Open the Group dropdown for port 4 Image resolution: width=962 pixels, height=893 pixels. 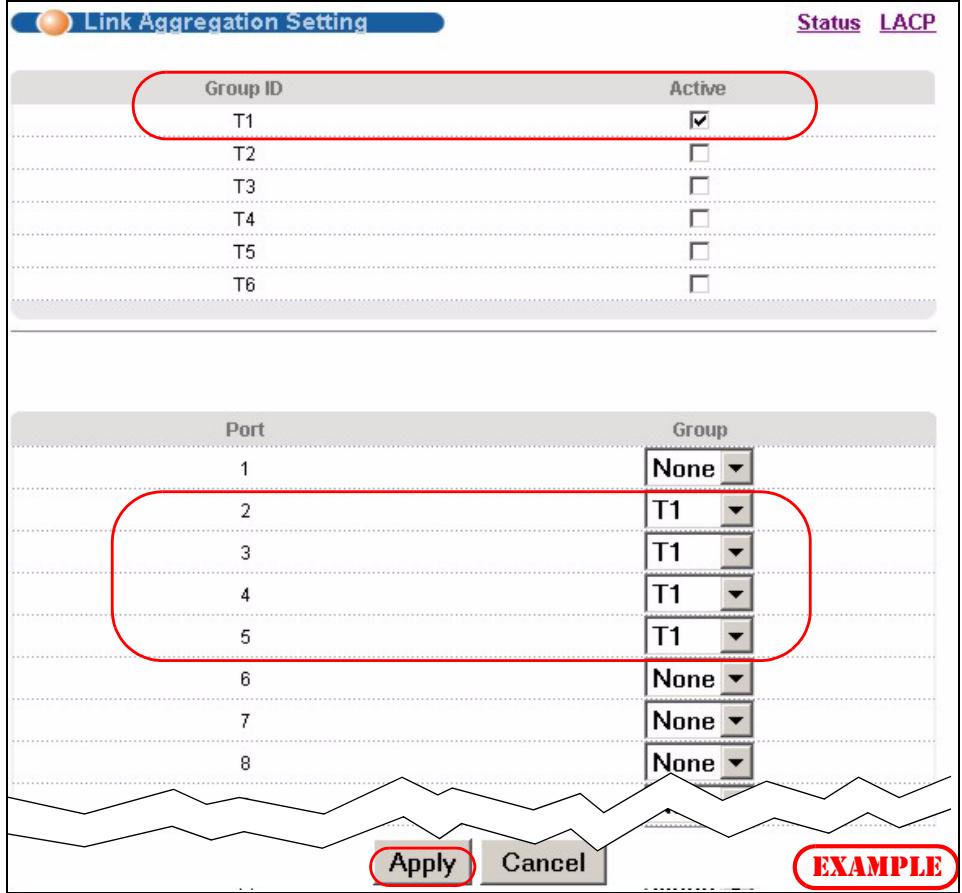coord(699,594)
